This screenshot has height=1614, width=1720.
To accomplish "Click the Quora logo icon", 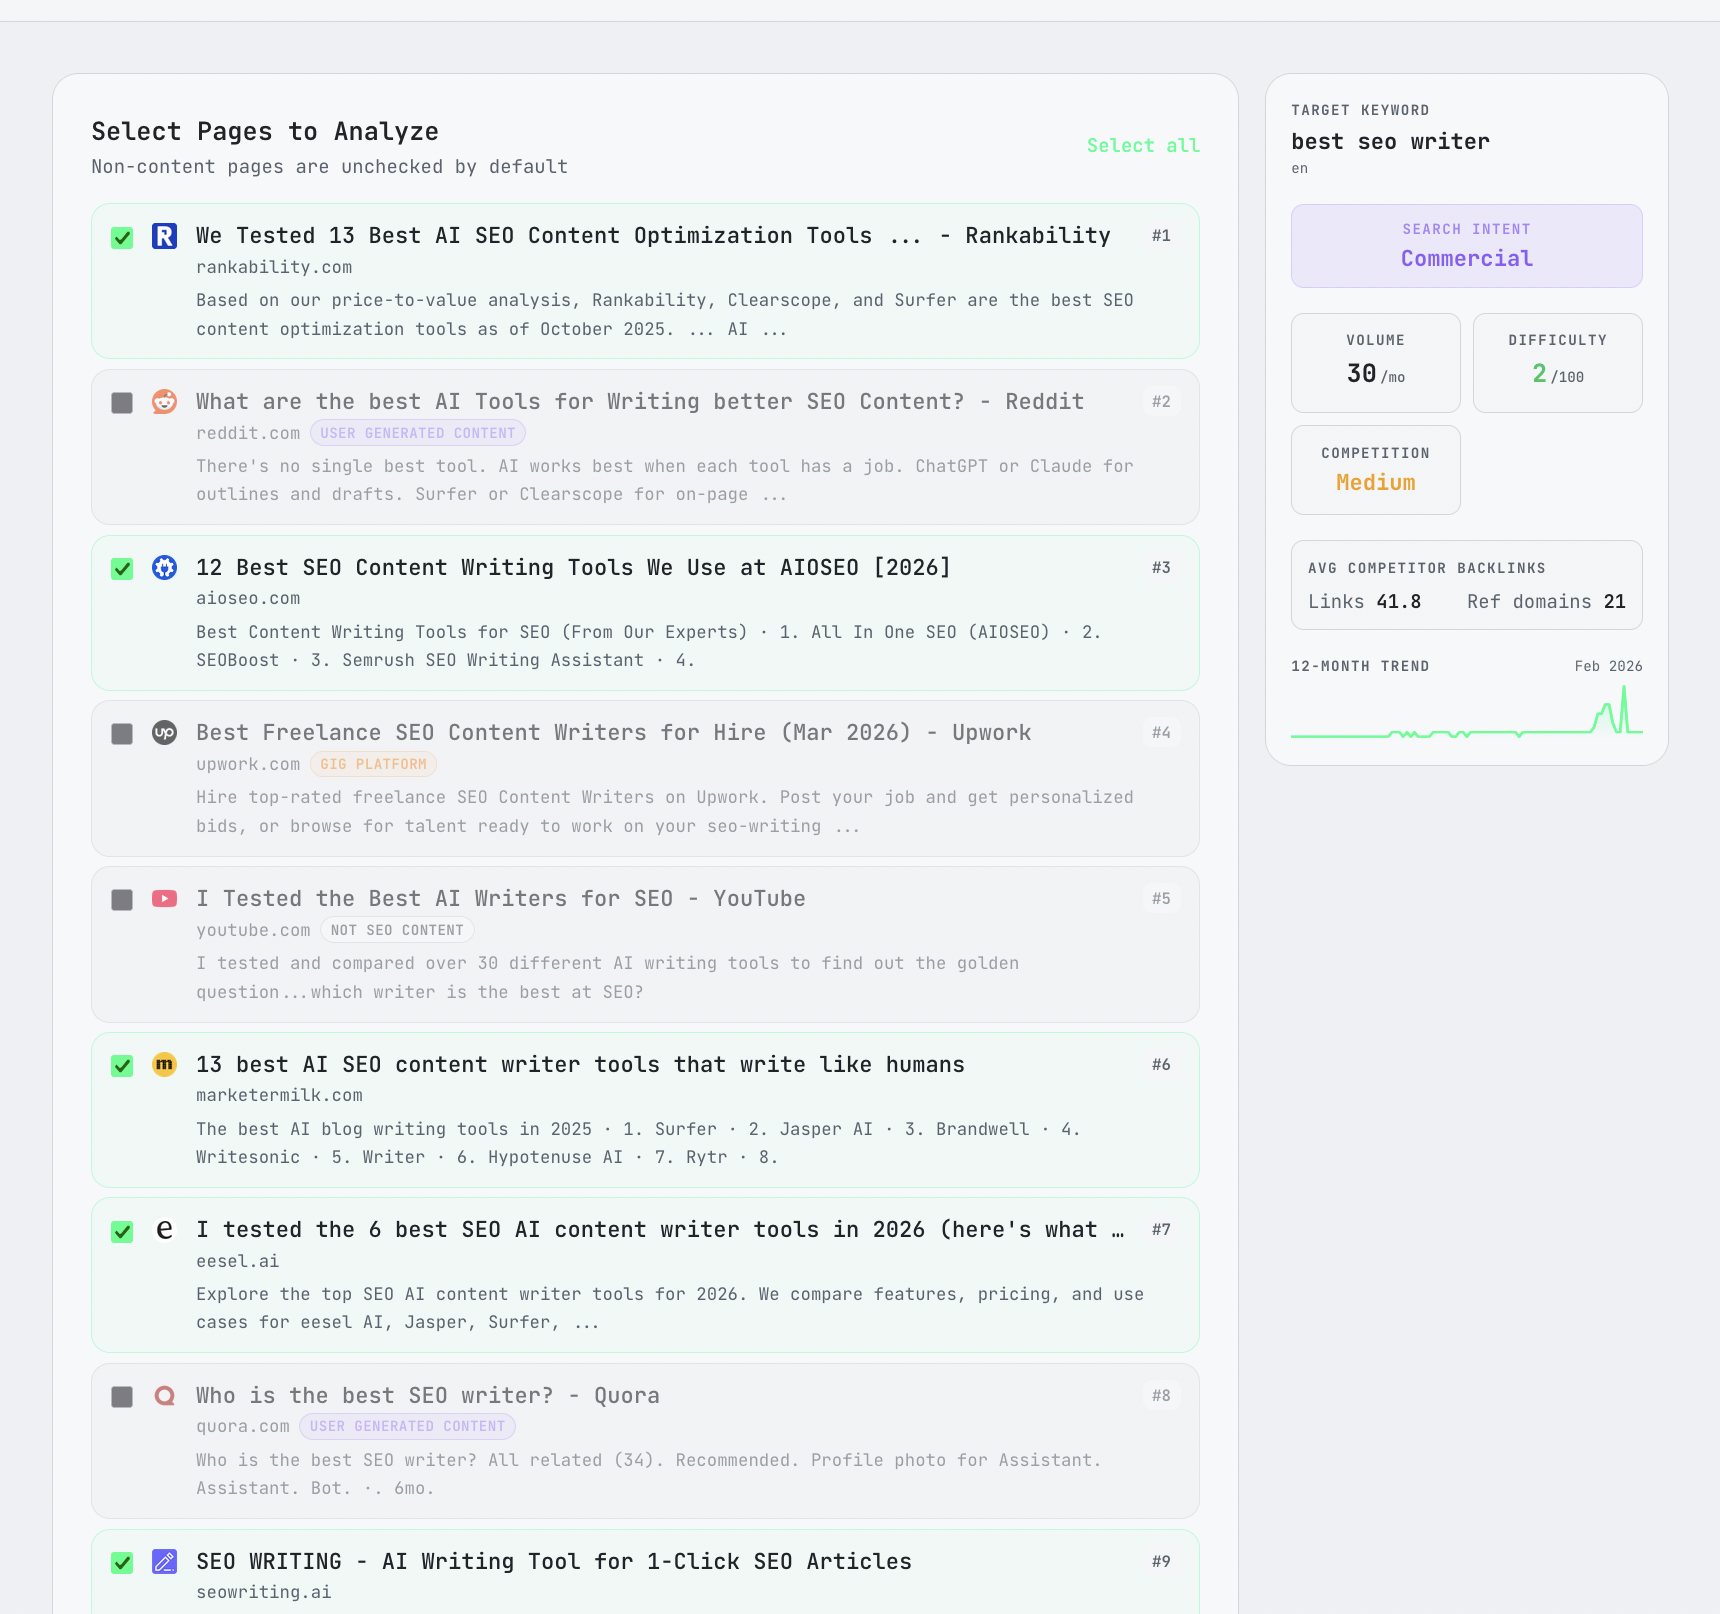I will click(164, 1396).
